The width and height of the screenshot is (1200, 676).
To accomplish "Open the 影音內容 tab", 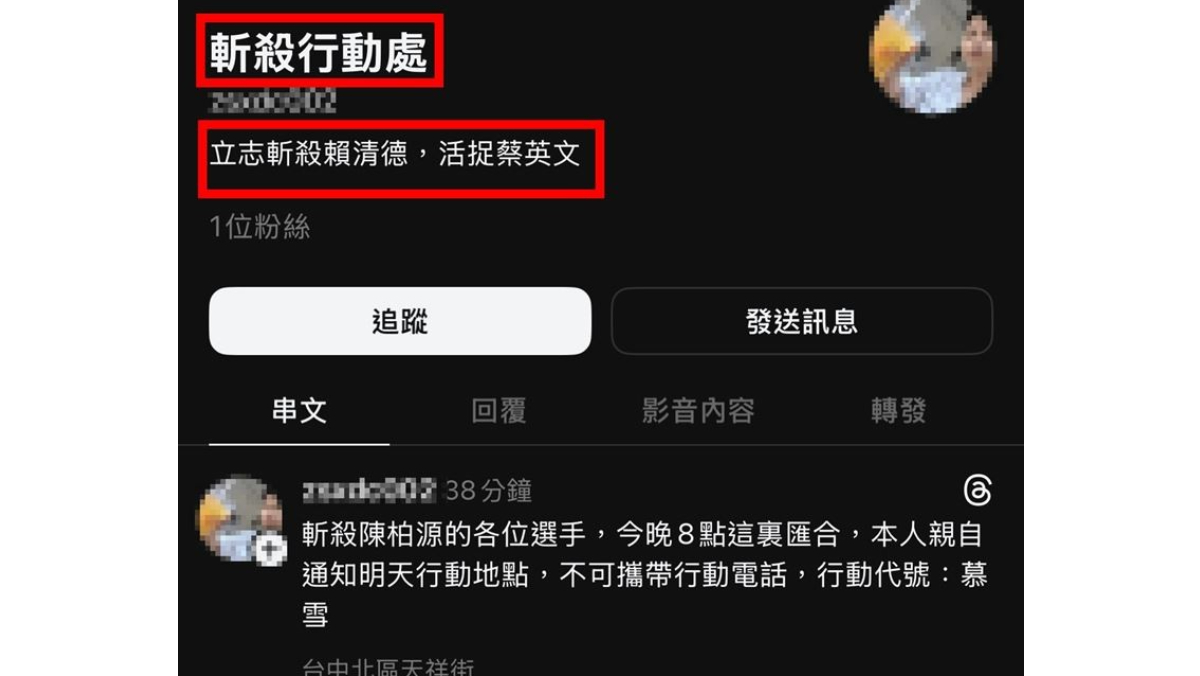I will tap(698, 411).
